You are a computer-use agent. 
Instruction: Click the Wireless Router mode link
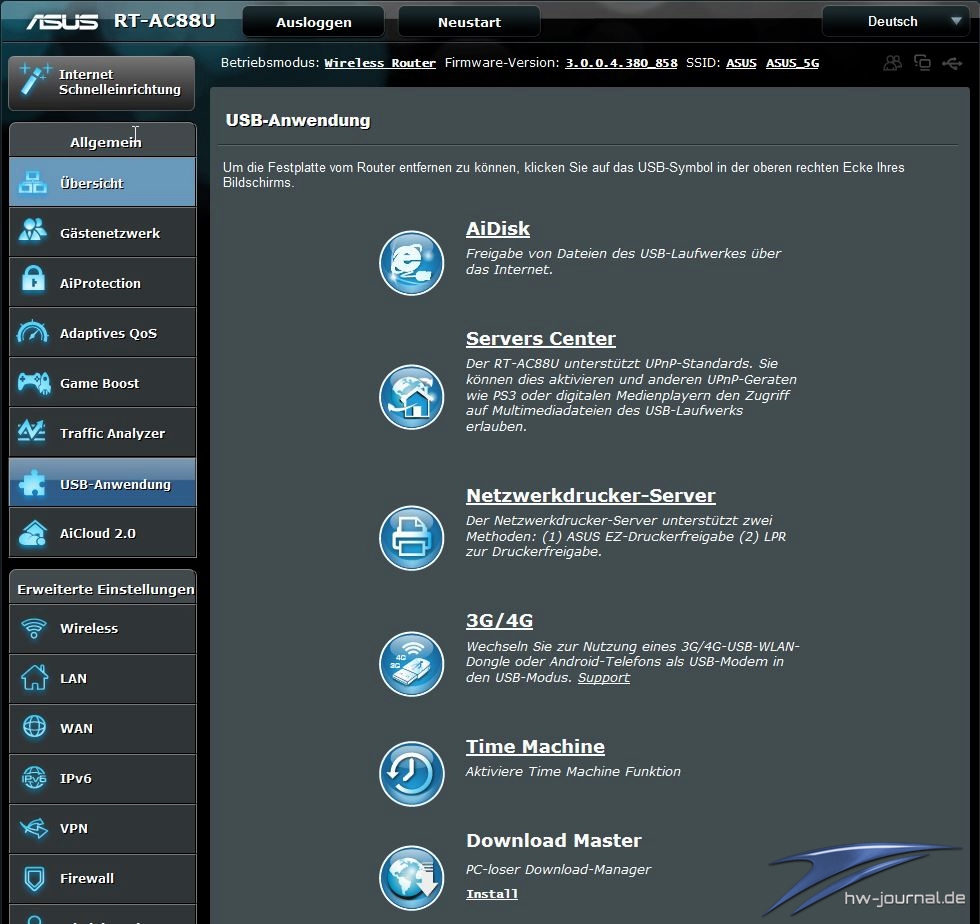[x=380, y=63]
